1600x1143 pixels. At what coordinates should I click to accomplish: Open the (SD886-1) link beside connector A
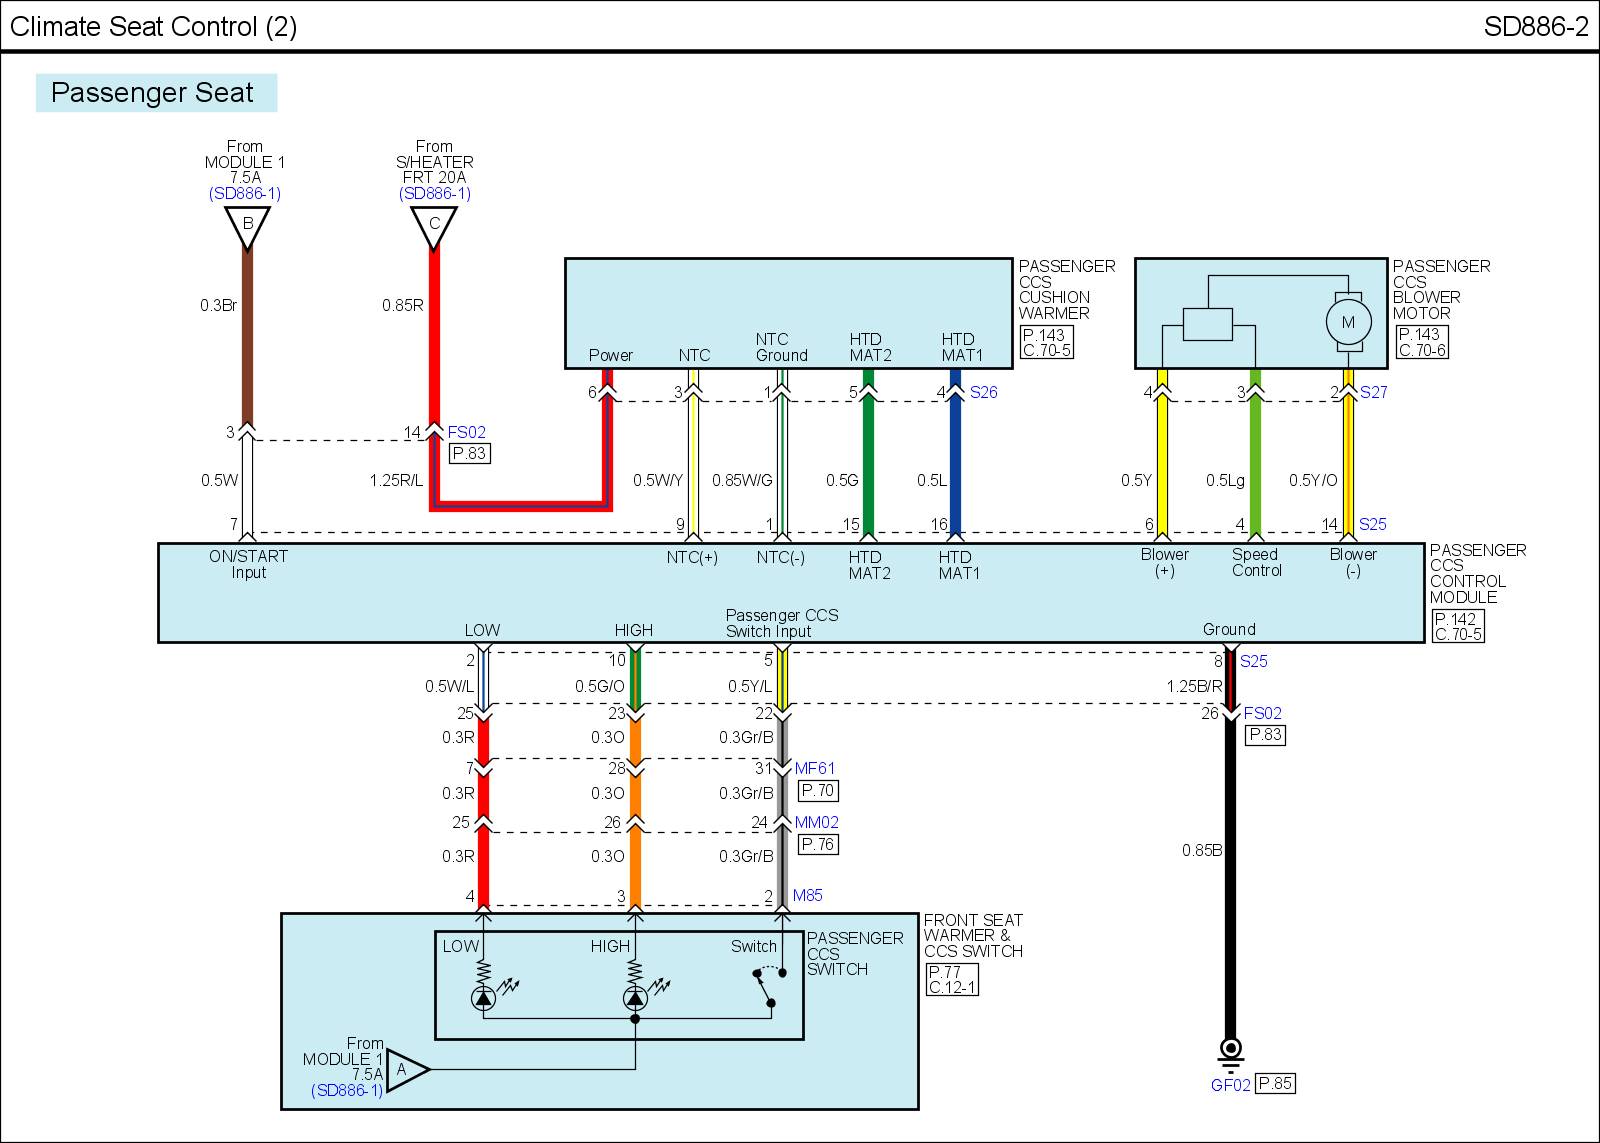pos(347,1091)
